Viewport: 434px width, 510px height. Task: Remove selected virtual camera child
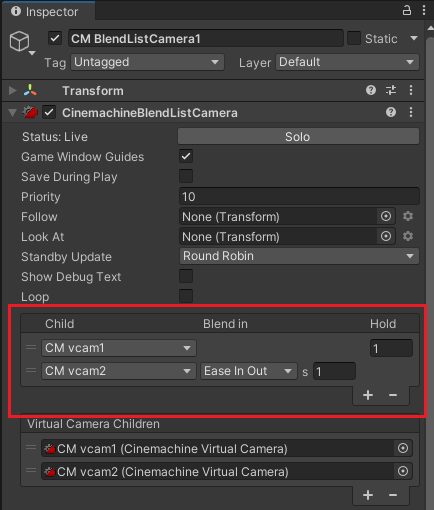pyautogui.click(x=393, y=495)
